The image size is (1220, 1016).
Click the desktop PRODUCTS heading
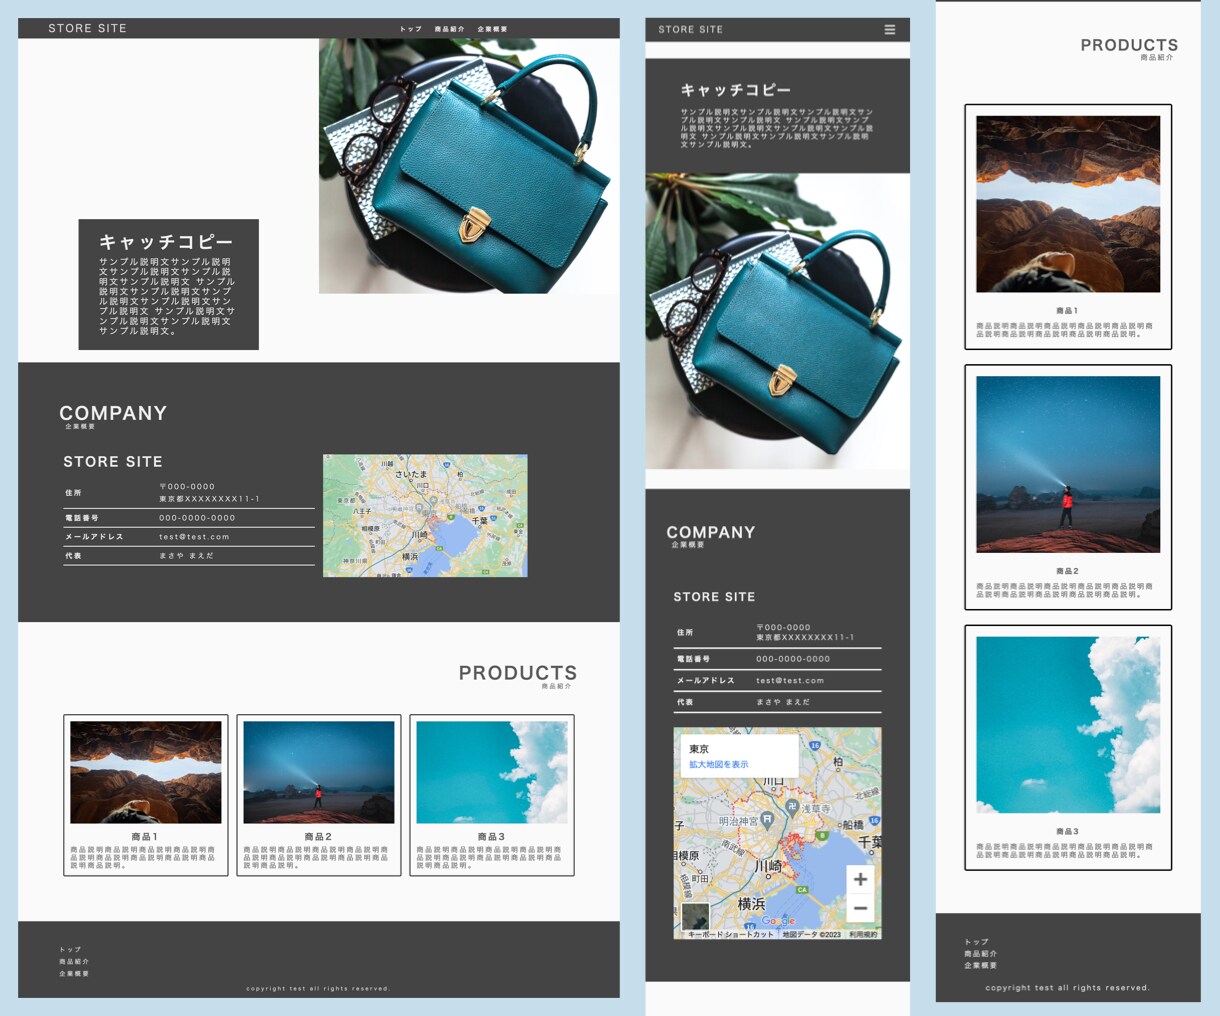pos(518,673)
